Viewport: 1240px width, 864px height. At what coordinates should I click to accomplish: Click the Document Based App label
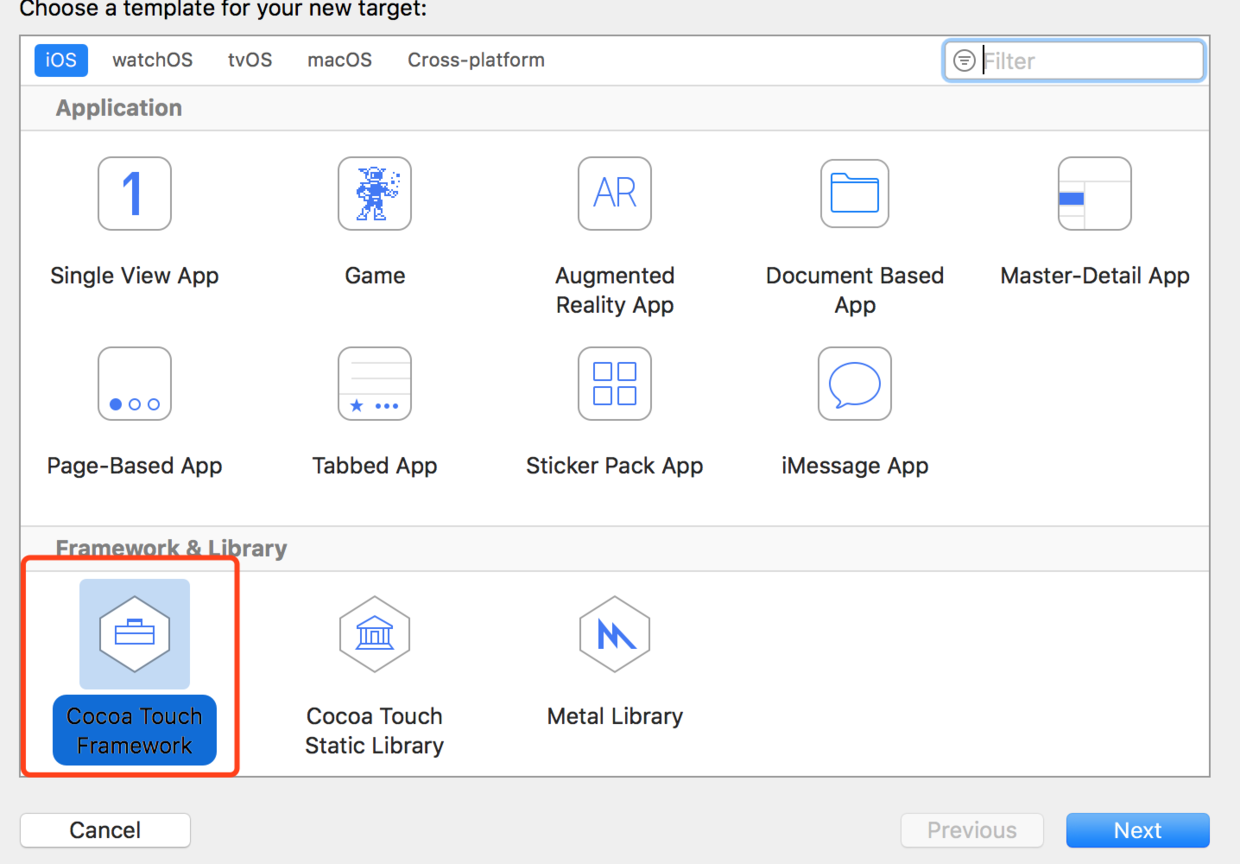[855, 290]
